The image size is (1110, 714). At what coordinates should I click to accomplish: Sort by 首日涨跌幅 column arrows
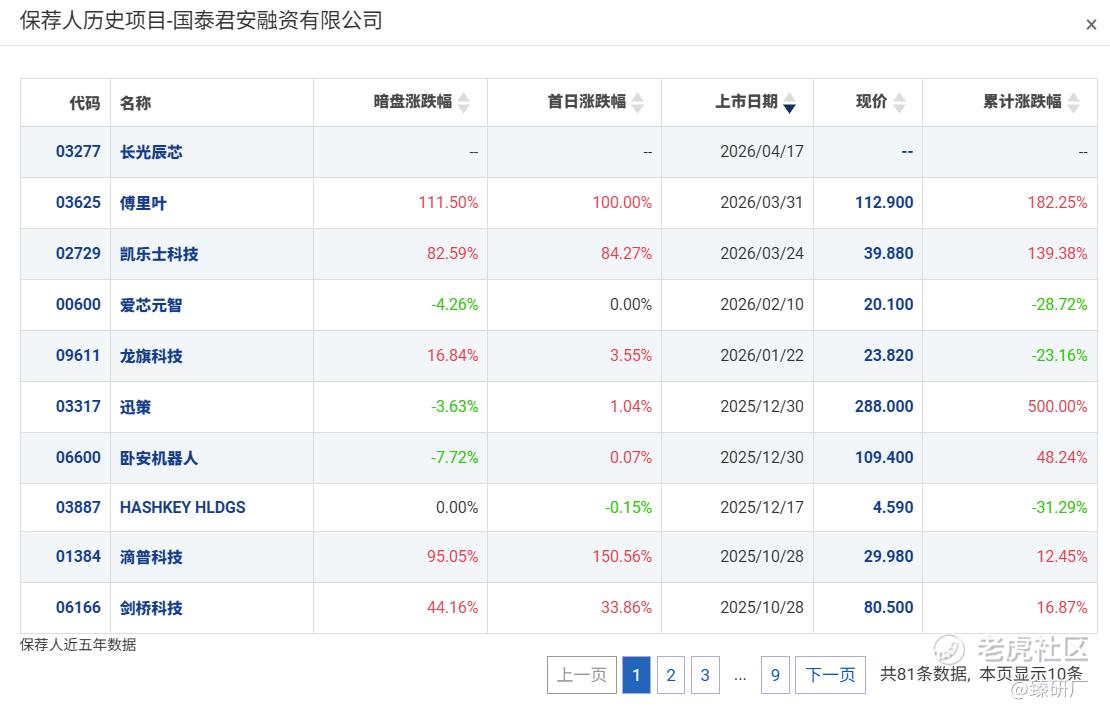pyautogui.click(x=638, y=103)
